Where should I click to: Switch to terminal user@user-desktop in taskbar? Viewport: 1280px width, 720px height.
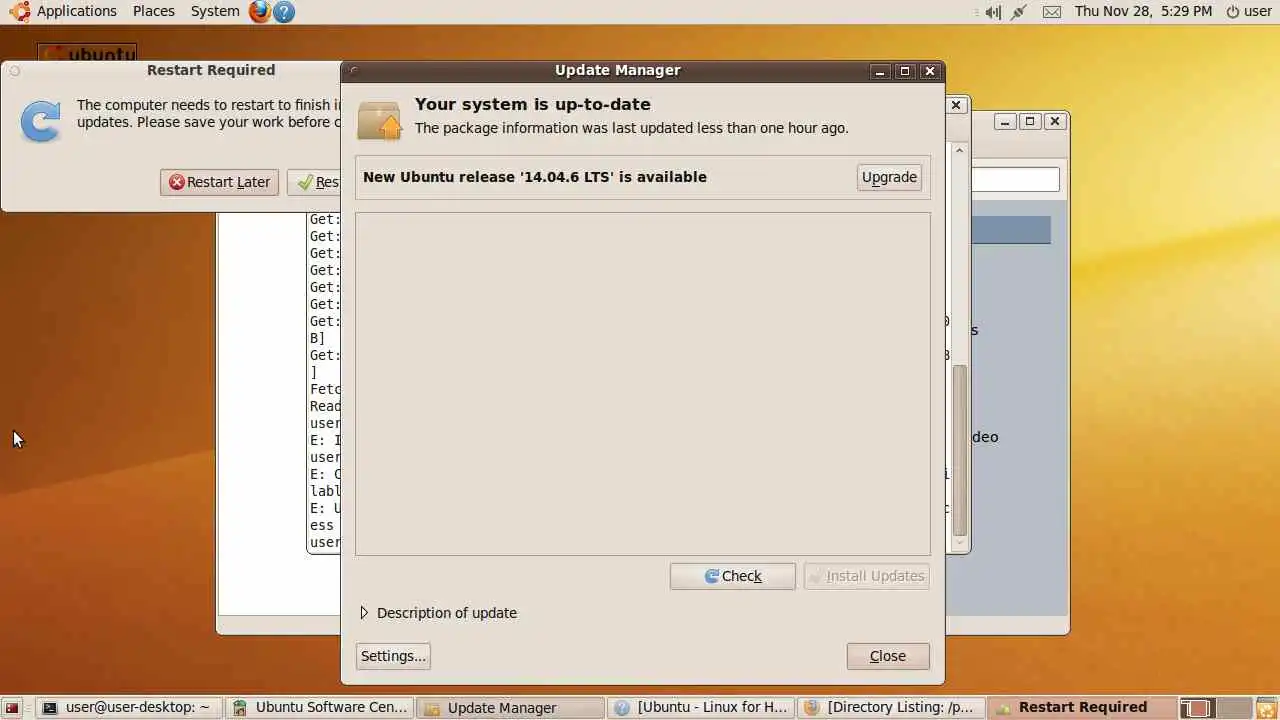pos(127,708)
